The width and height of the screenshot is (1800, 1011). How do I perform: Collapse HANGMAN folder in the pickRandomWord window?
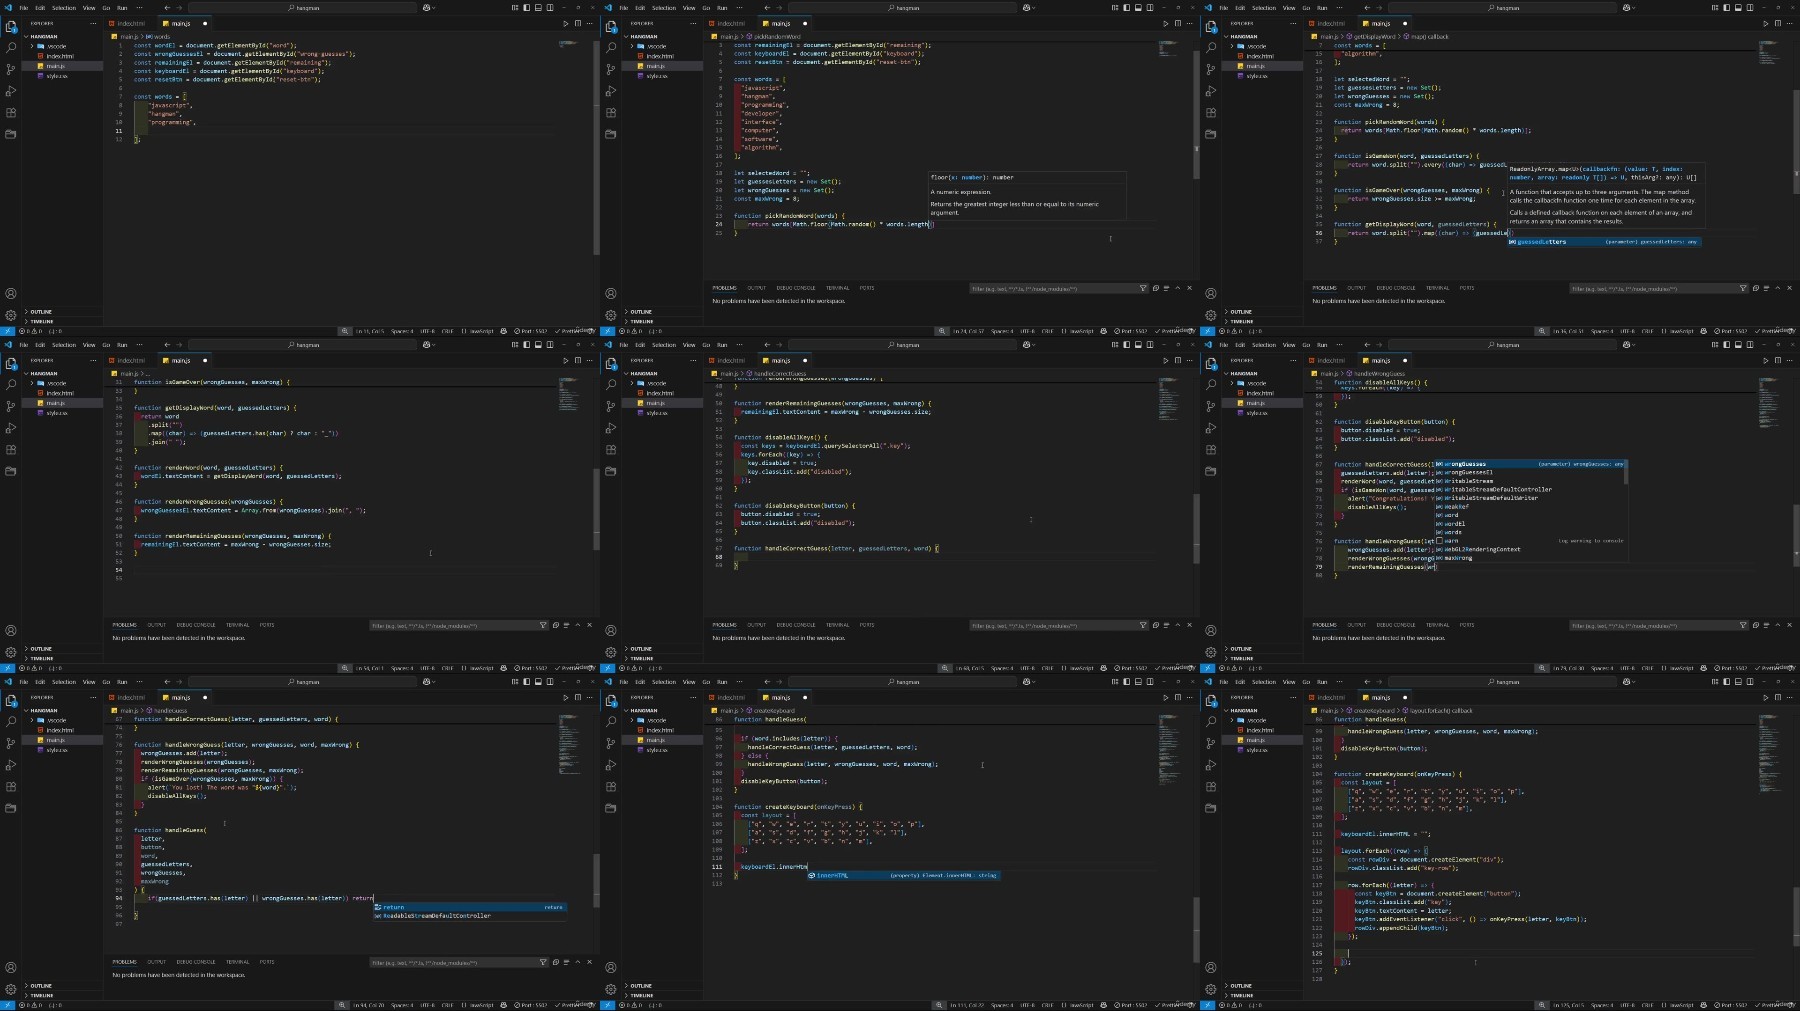click(644, 37)
